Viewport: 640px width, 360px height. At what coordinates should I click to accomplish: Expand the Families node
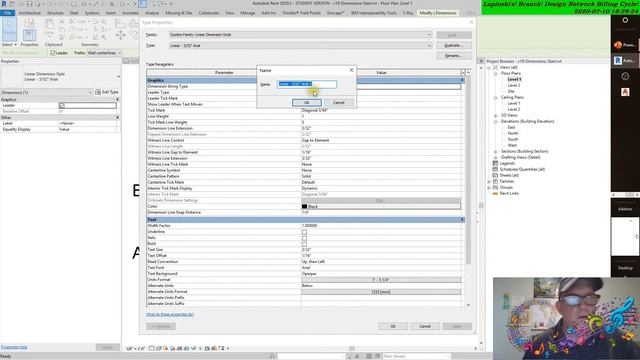click(x=489, y=181)
